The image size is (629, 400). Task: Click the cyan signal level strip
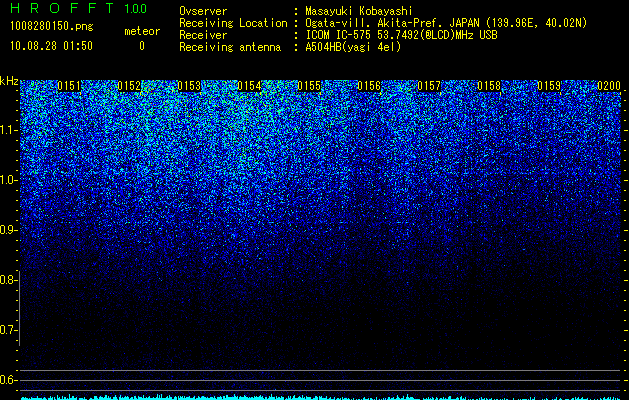point(321,397)
